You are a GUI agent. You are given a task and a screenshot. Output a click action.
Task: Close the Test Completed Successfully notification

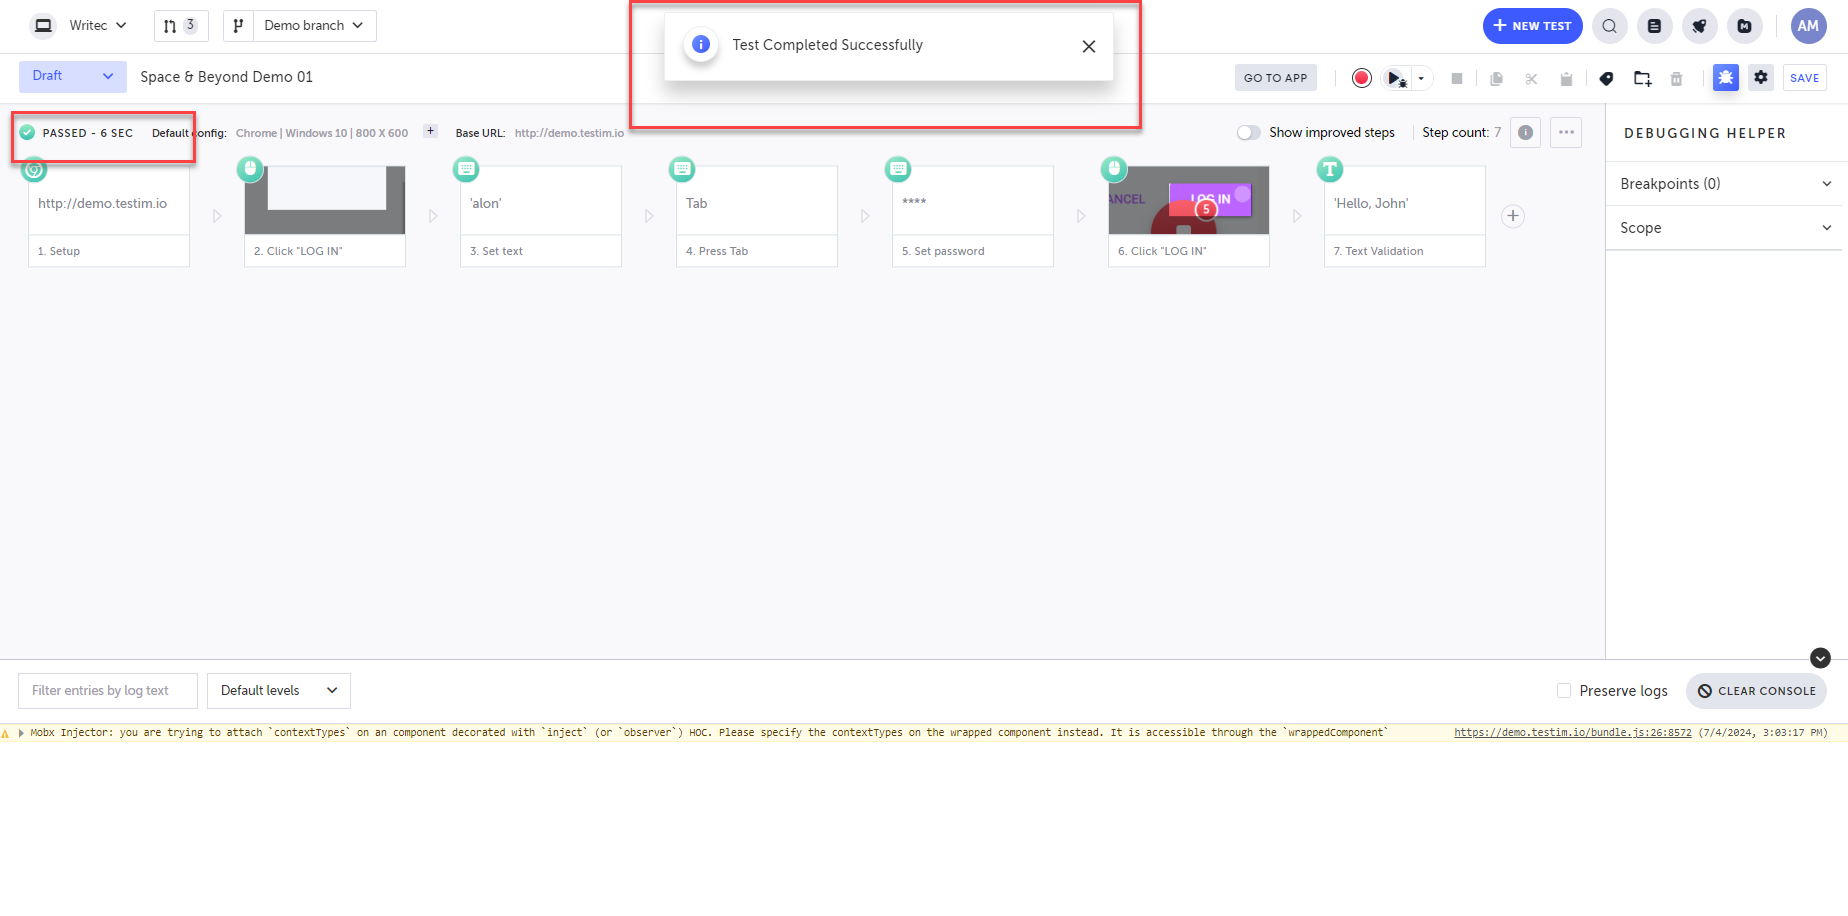pos(1089,46)
